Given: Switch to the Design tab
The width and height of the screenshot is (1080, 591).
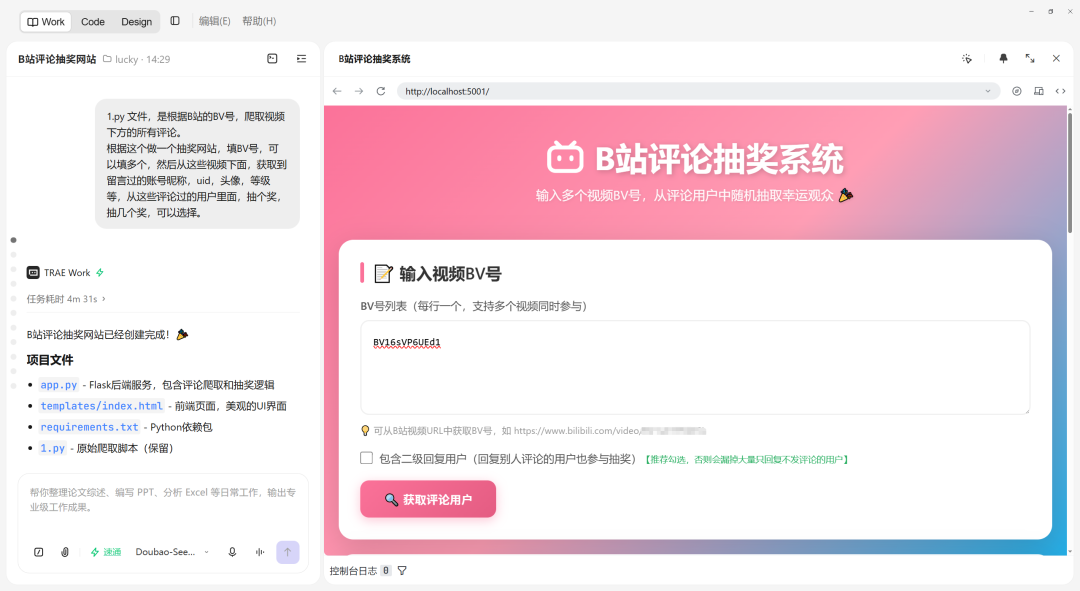Looking at the screenshot, I should [136, 21].
